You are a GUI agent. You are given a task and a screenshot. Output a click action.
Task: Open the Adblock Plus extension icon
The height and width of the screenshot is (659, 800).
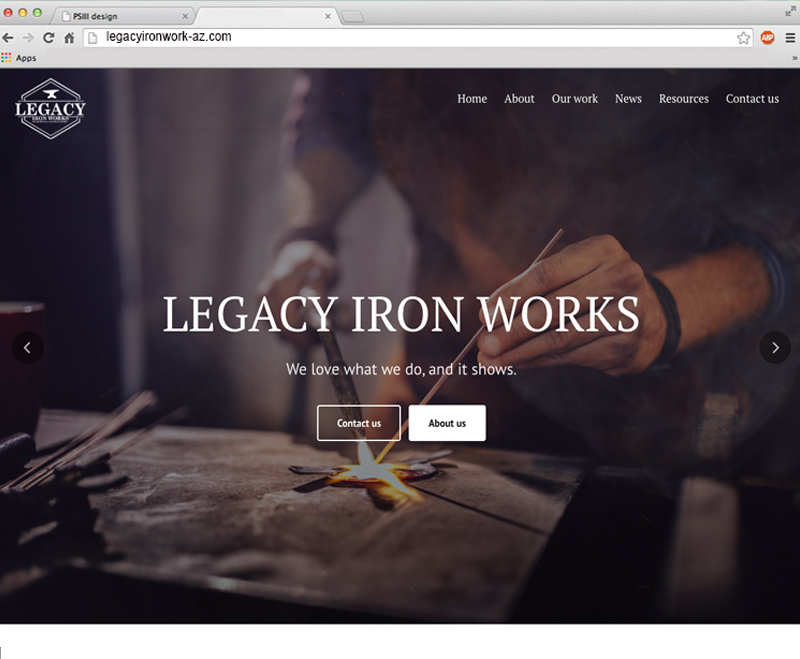tap(767, 38)
